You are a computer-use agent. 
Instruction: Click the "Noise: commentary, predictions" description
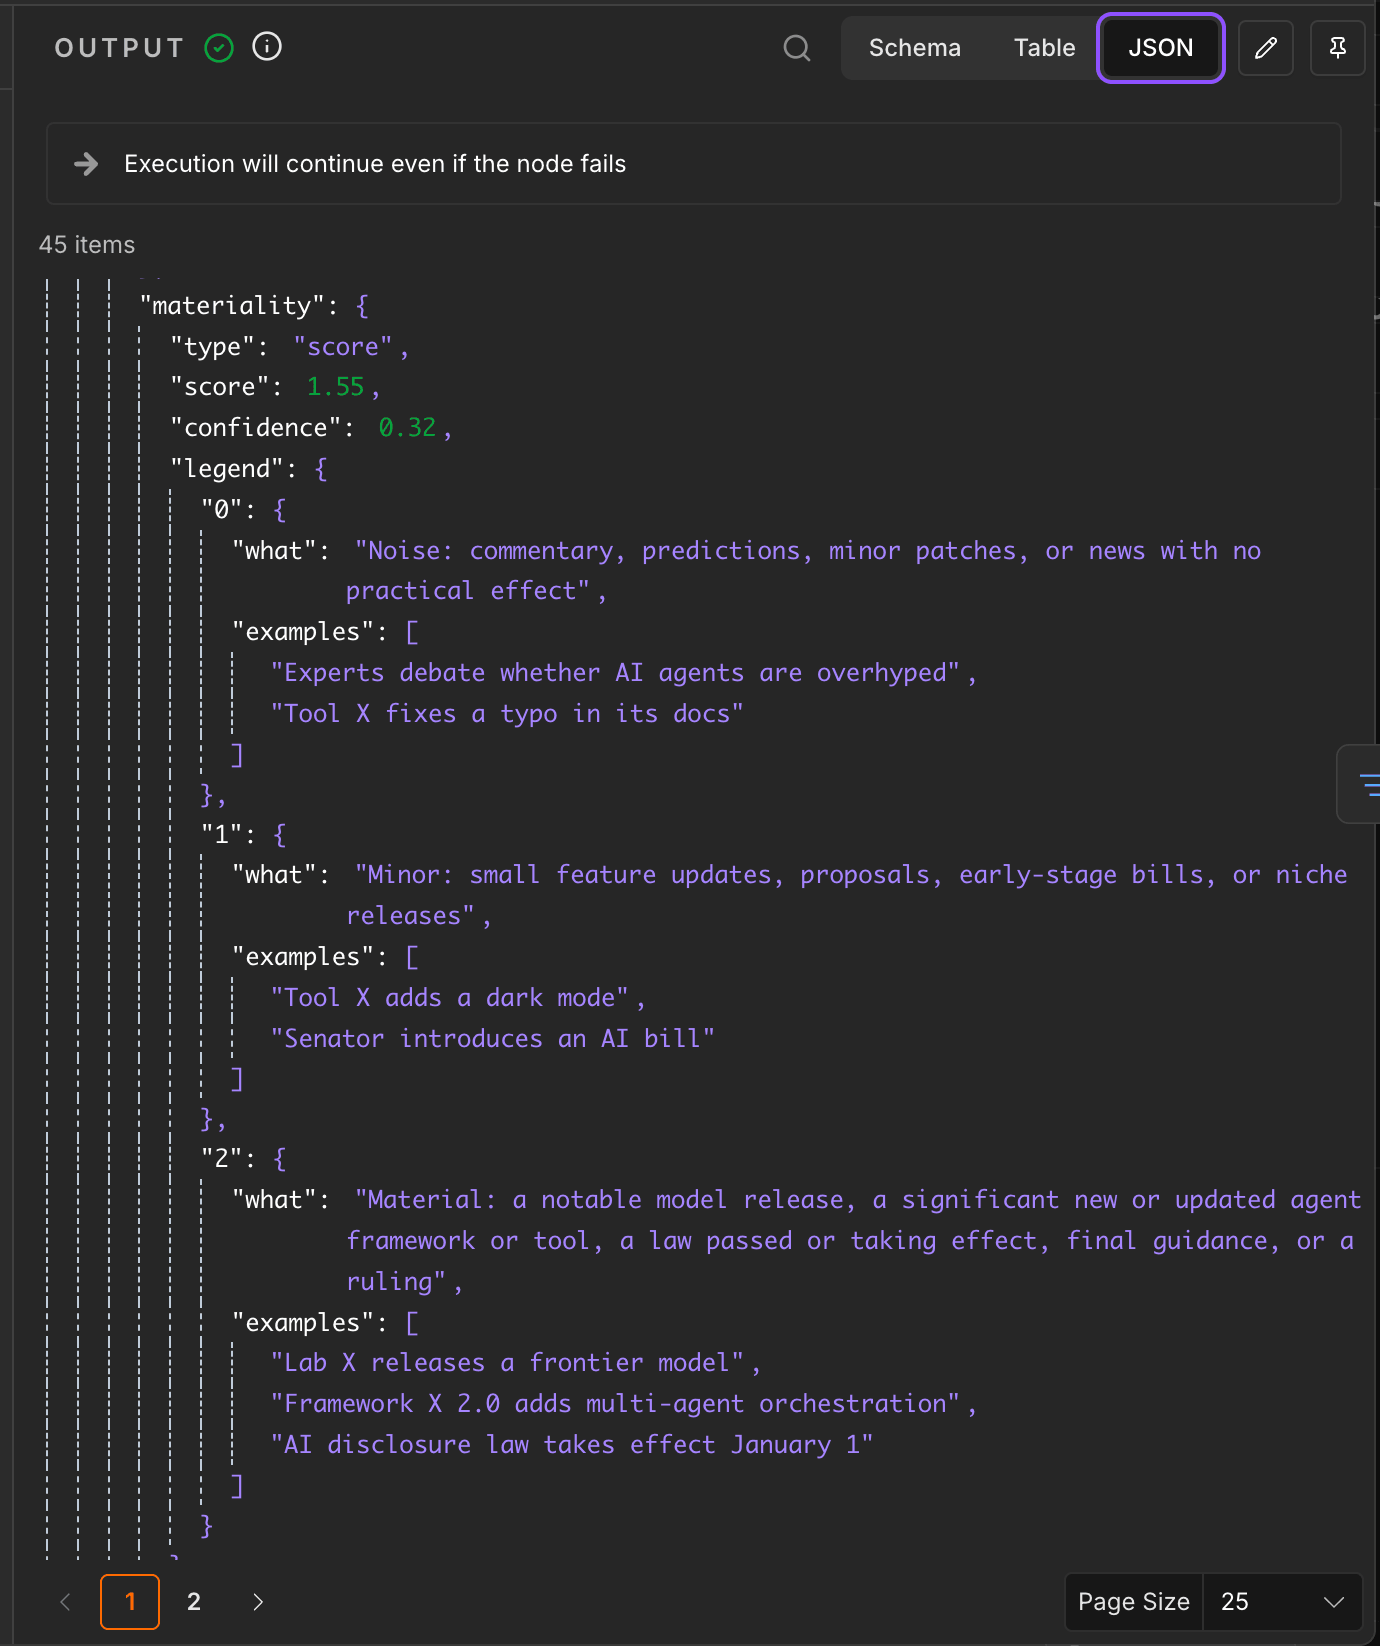[x=804, y=571]
